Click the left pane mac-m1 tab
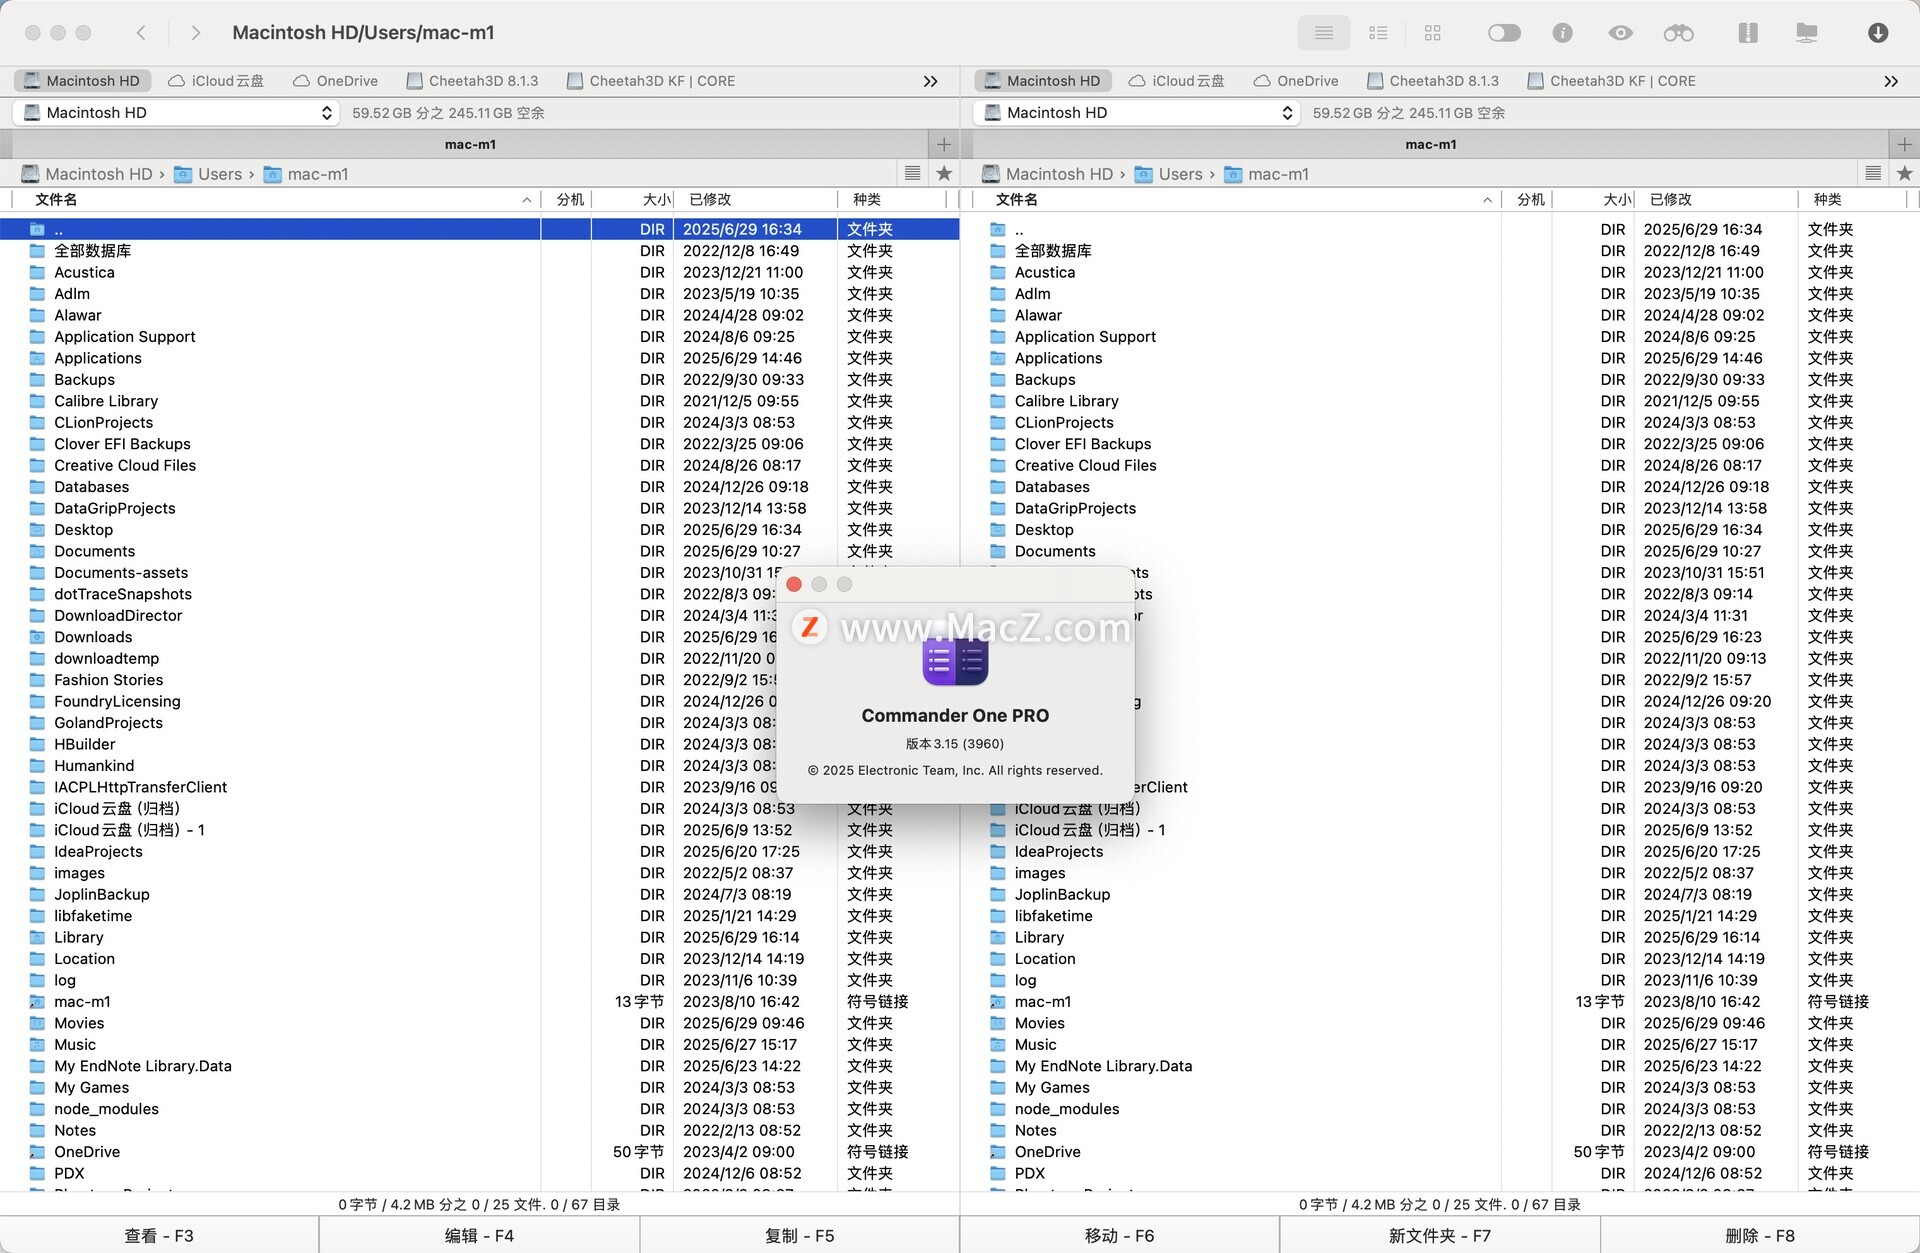This screenshot has width=1920, height=1253. 470,144
